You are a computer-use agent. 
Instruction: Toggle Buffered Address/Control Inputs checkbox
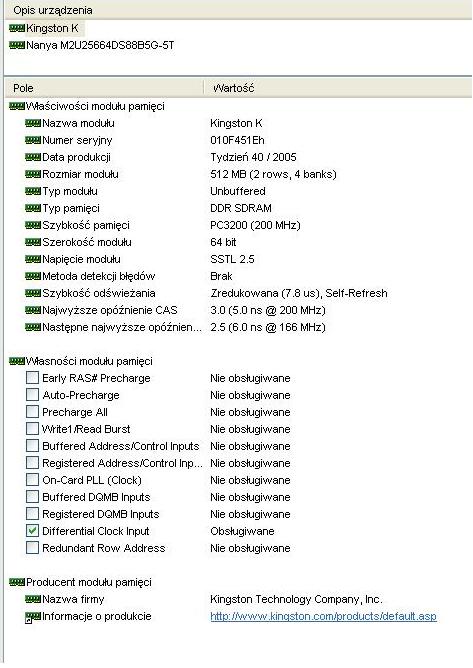[x=32, y=446]
